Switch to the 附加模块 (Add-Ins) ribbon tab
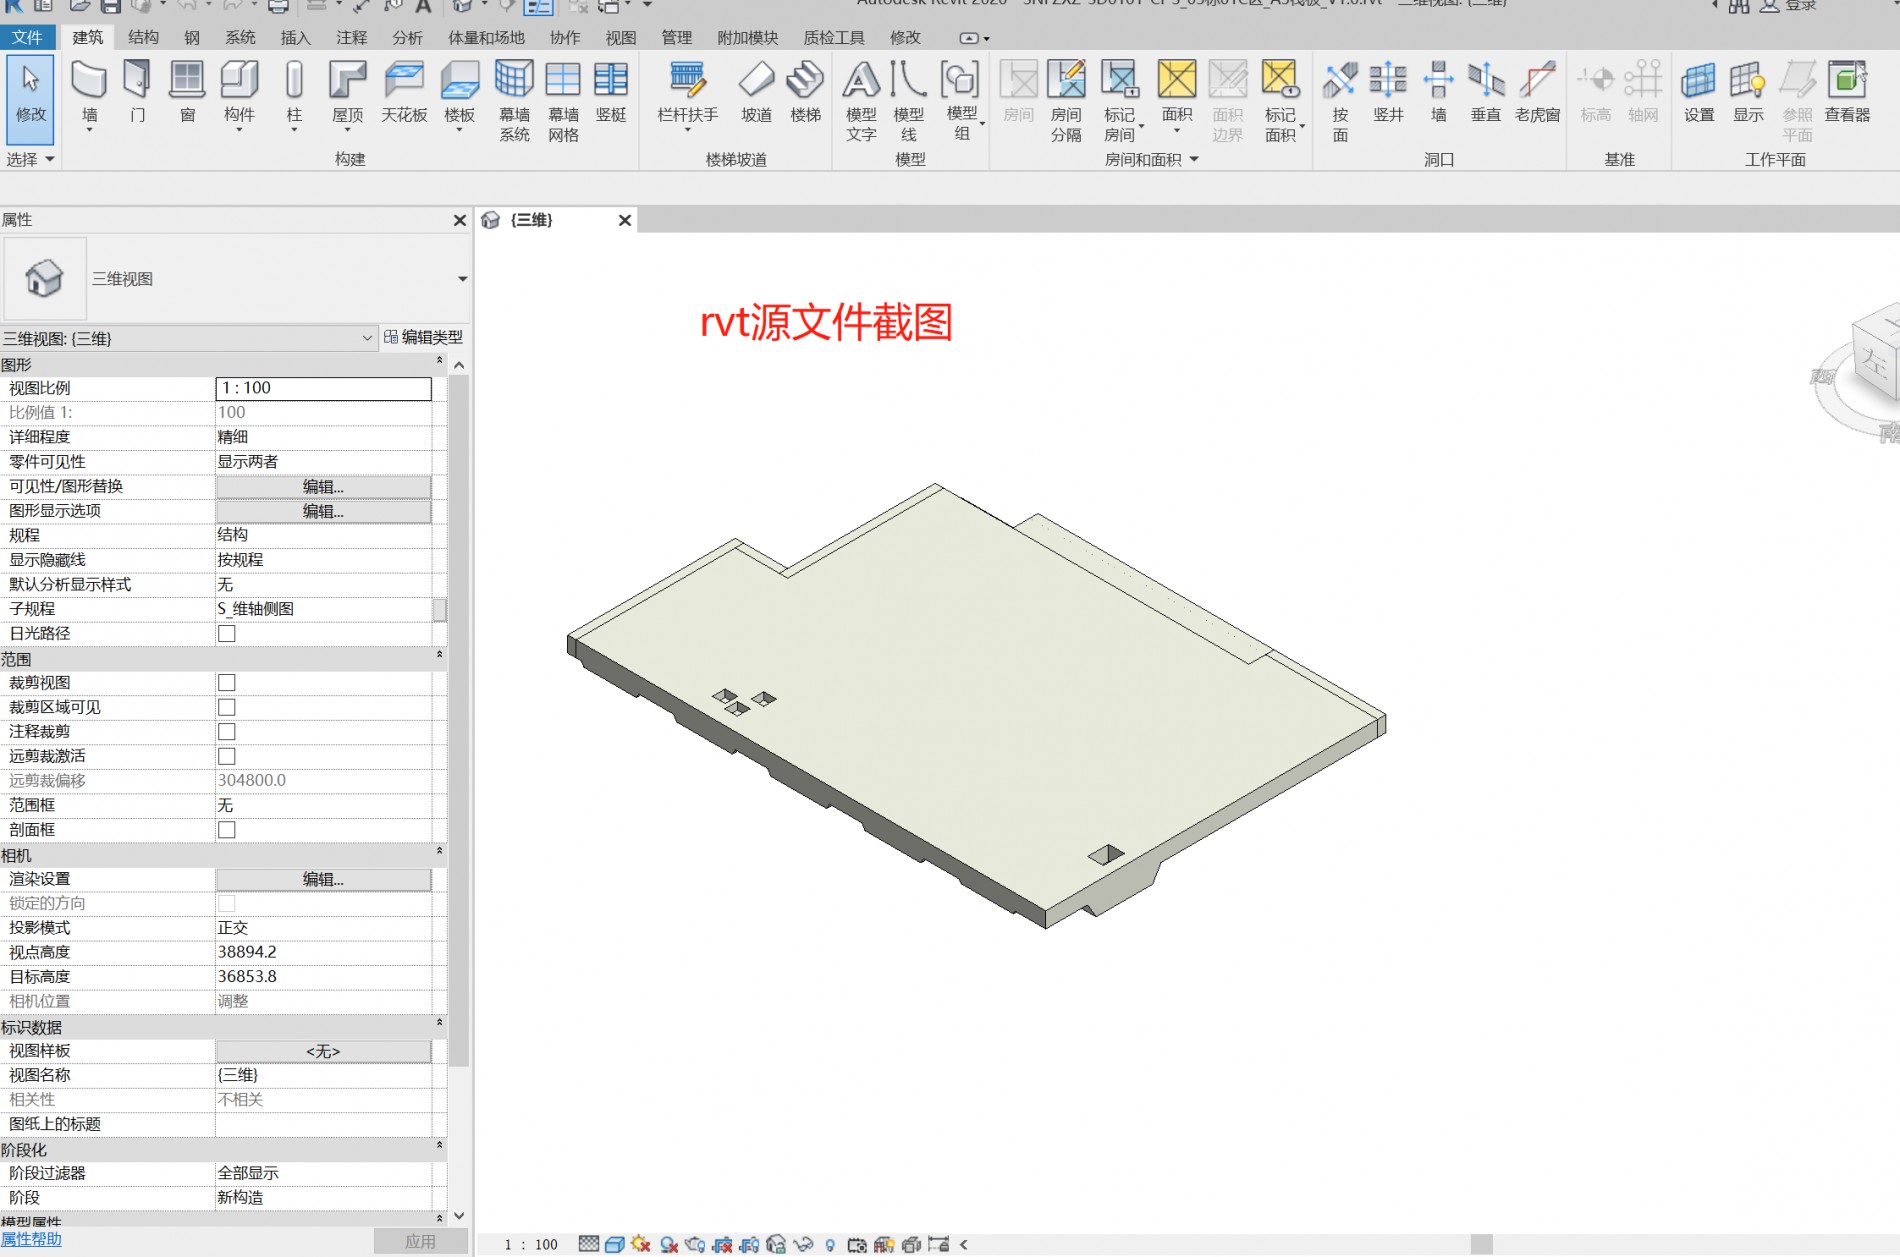This screenshot has height=1257, width=1900. 747,37
